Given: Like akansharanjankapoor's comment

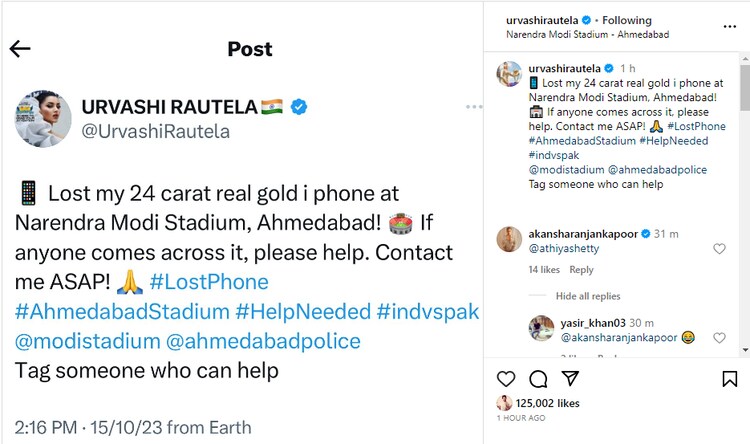Looking at the screenshot, I should pos(719,249).
